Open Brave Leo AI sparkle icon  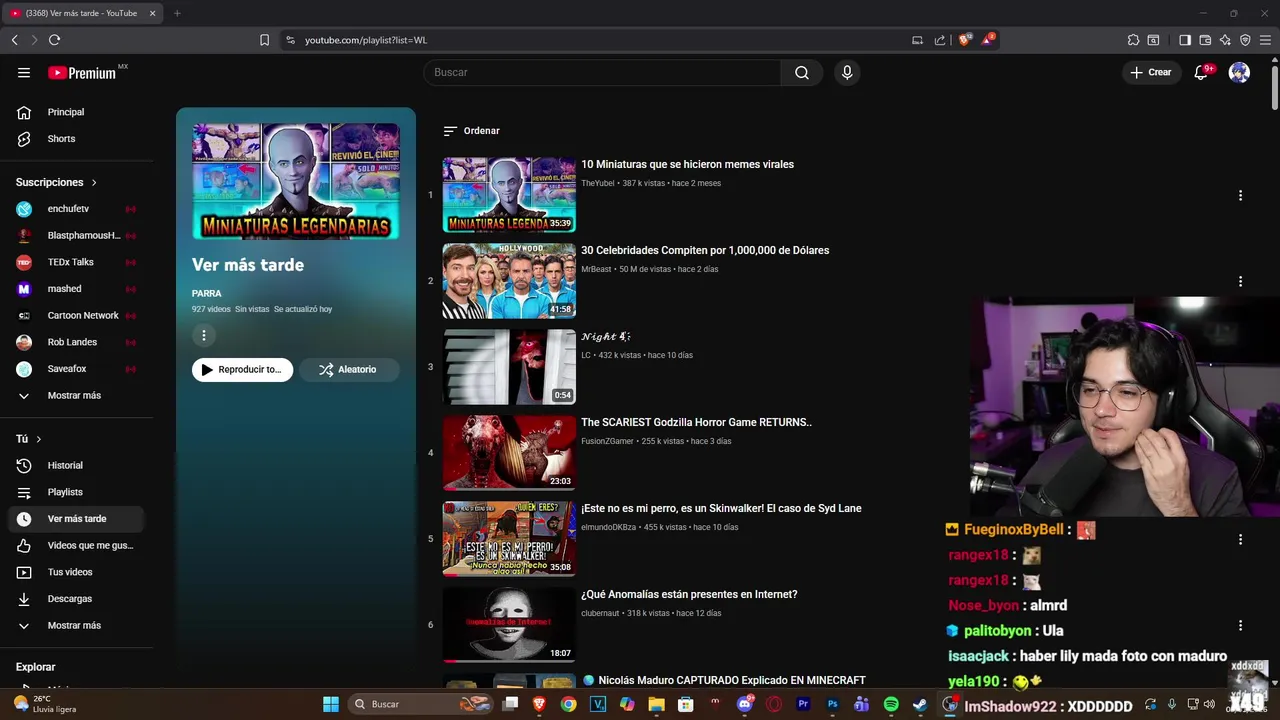click(1225, 40)
